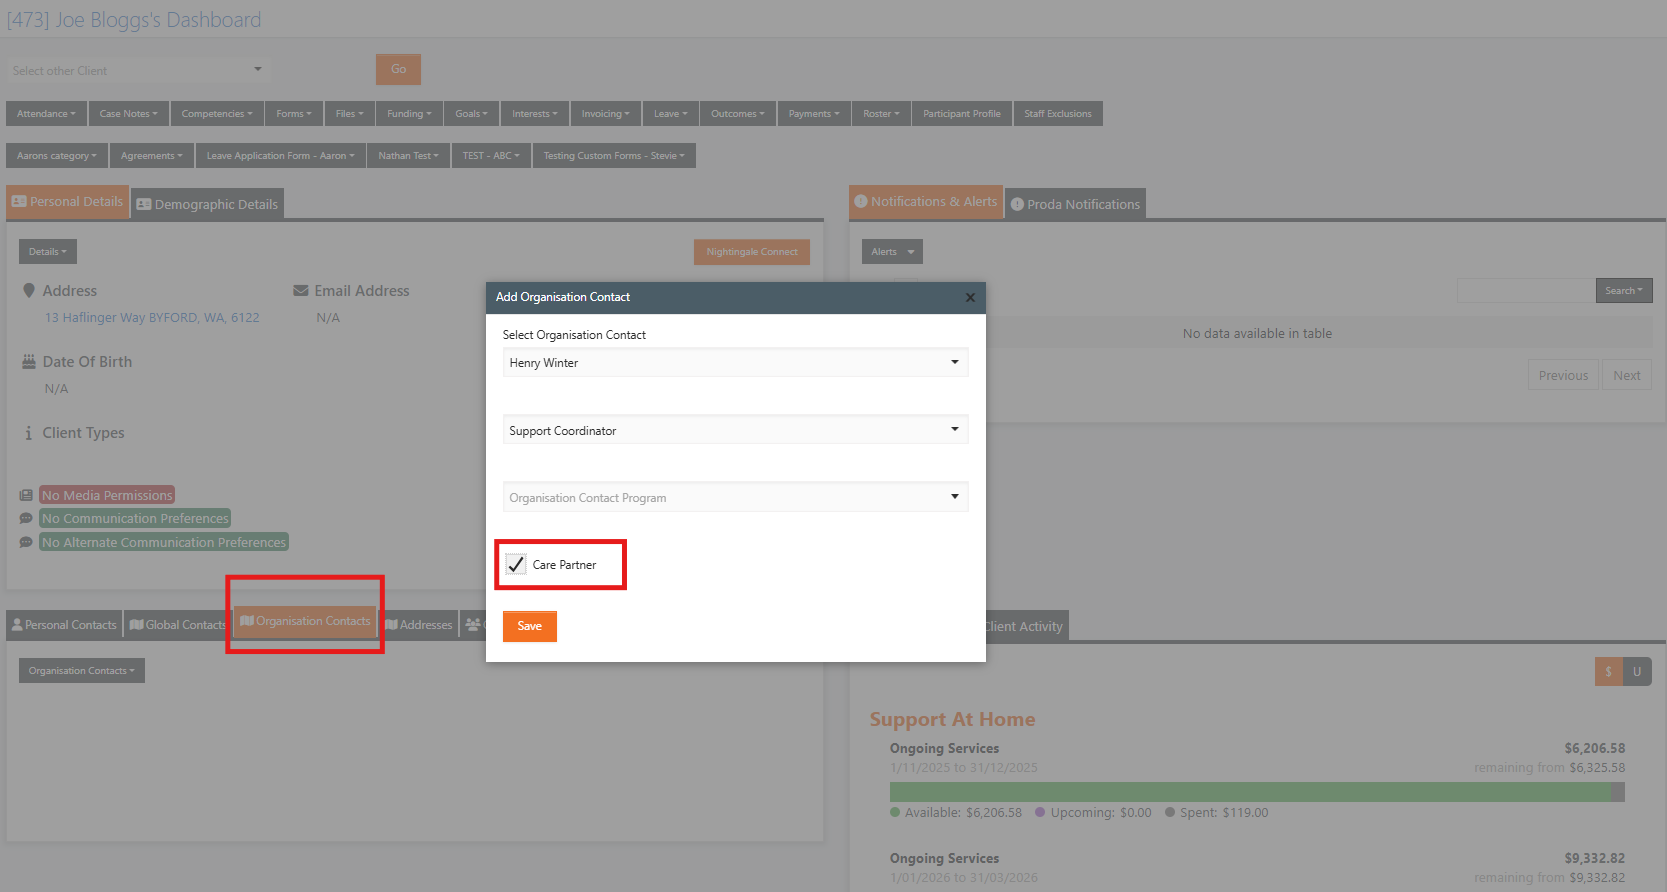1667x892 pixels.
Task: Tick the Care Partner checkbox
Action: coord(516,565)
